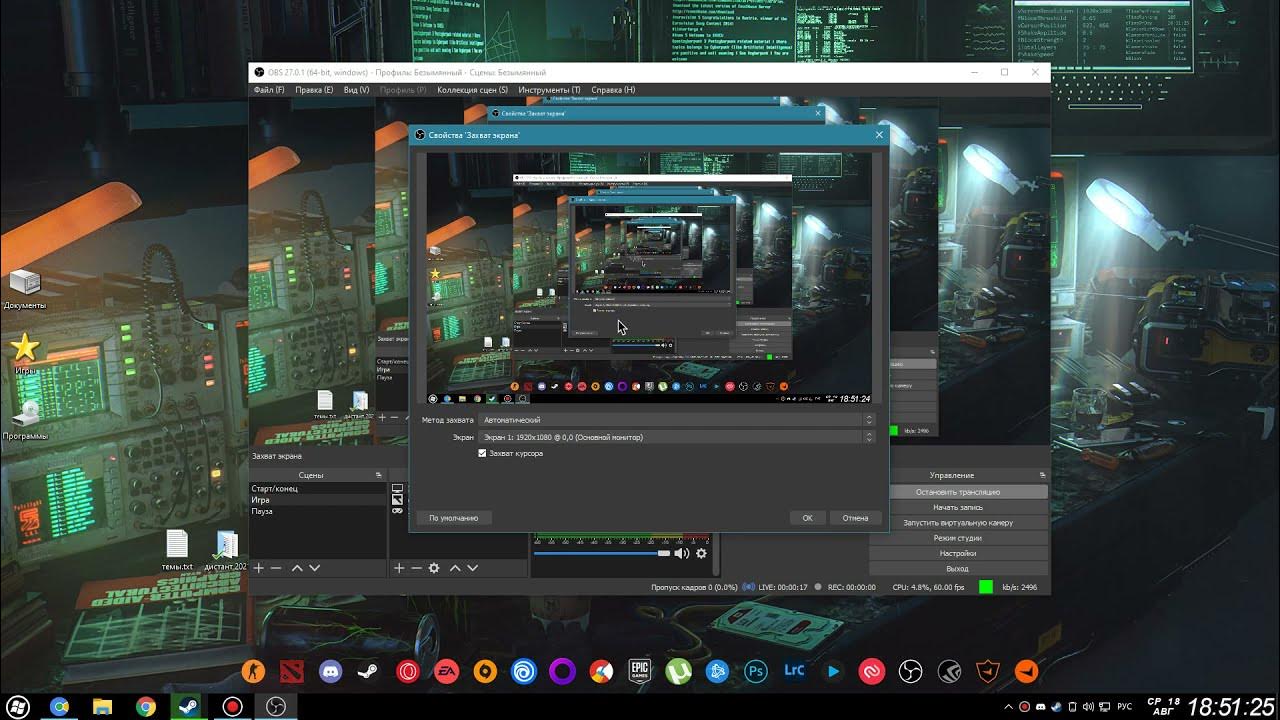Viewport: 1280px width, 720px height.
Task: Open the Adobe Creative Cloud dock icon
Action: pyautogui.click(x=872, y=671)
